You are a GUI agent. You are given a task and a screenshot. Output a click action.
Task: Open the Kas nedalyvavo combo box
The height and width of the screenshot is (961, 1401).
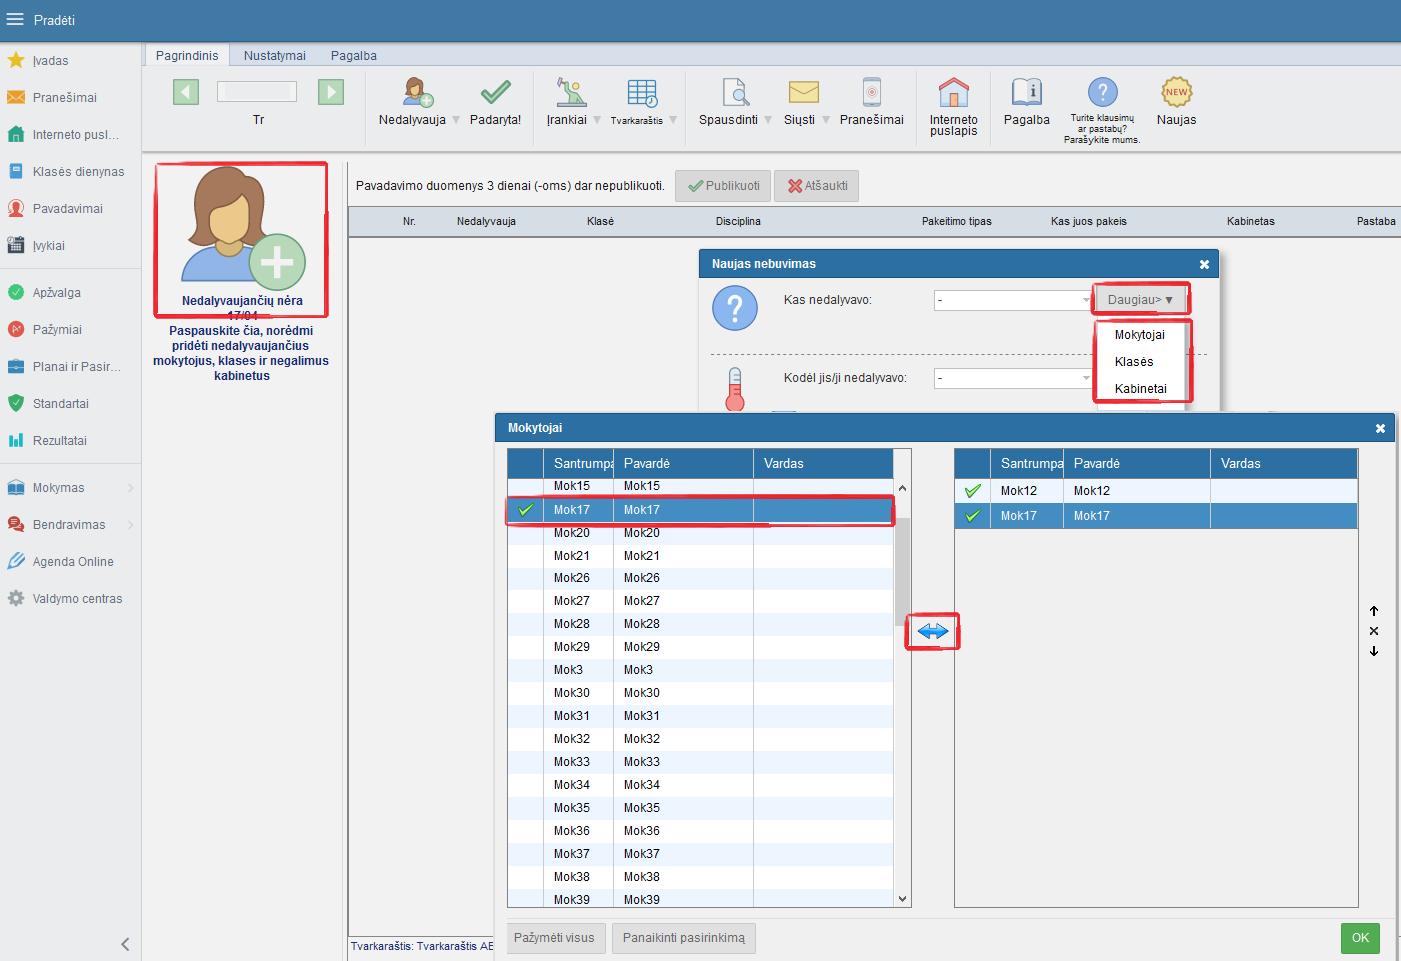tap(1013, 300)
